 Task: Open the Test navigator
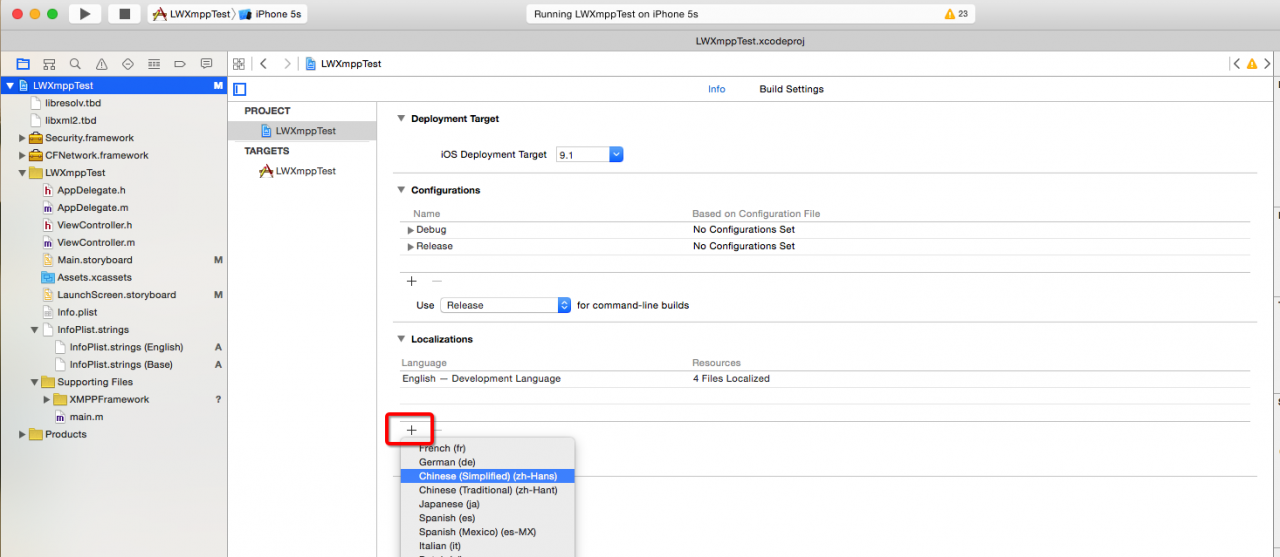click(x=127, y=63)
